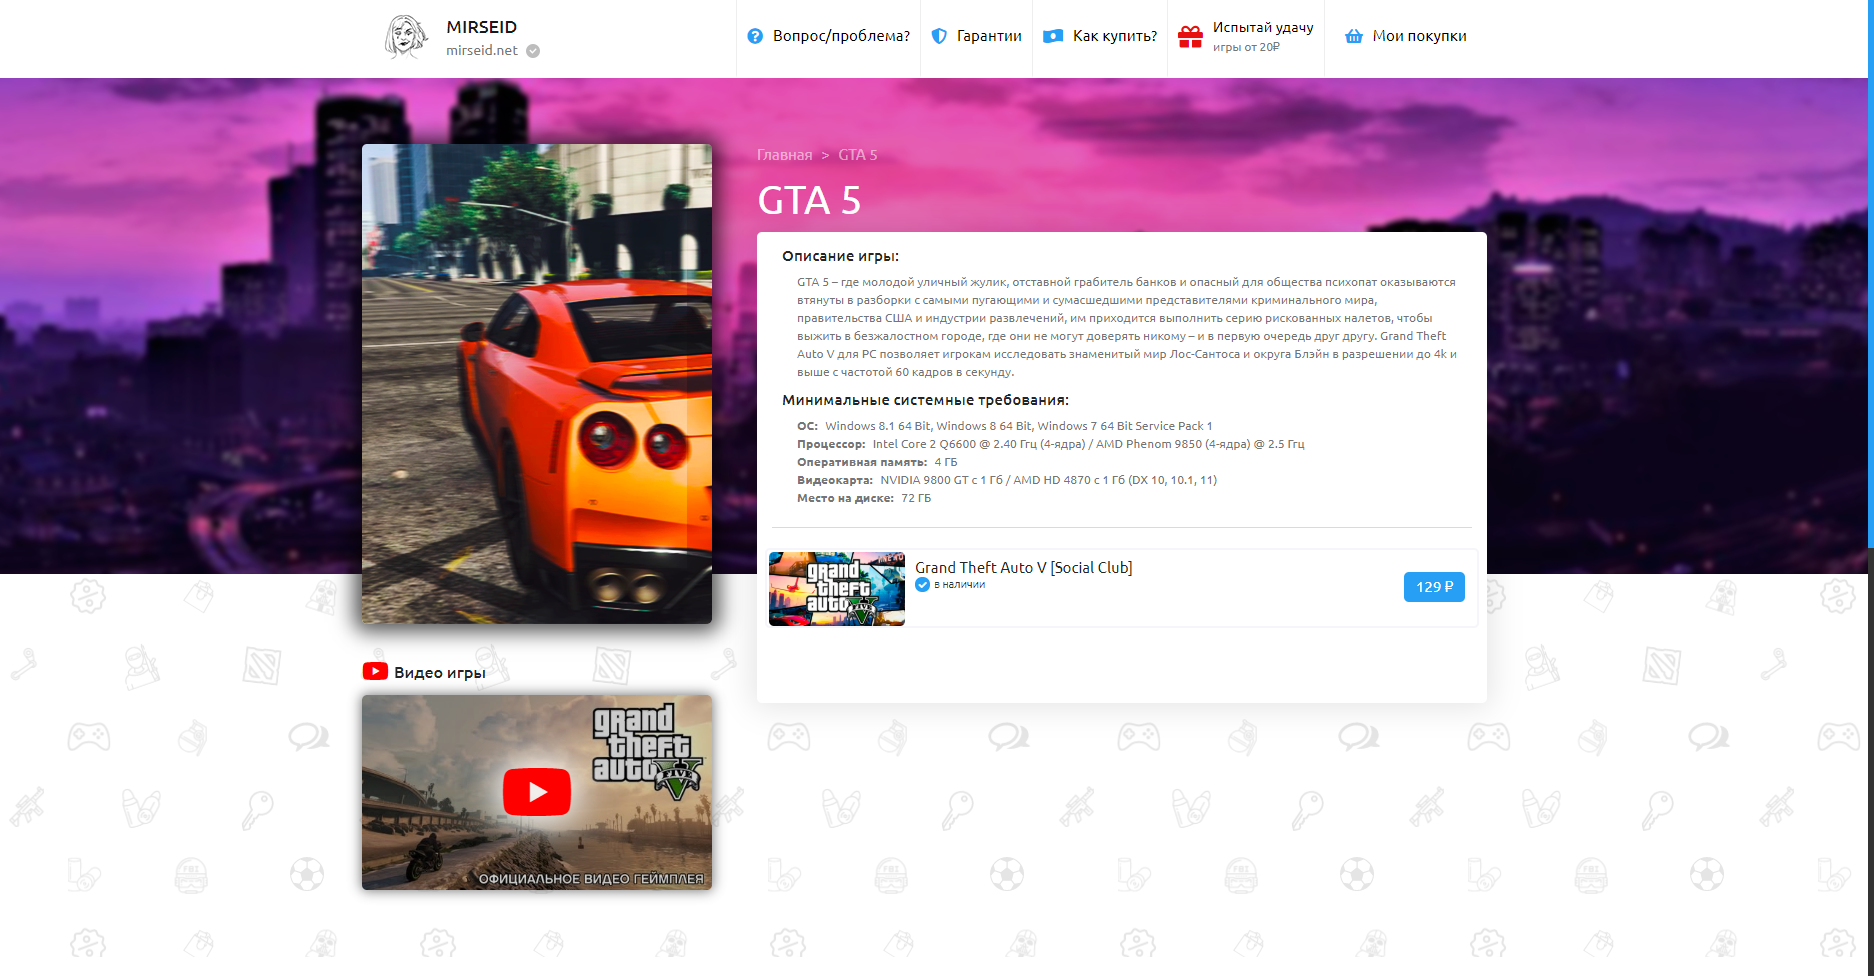Click the Grand Theft Auto V product thumbnail

coord(837,589)
